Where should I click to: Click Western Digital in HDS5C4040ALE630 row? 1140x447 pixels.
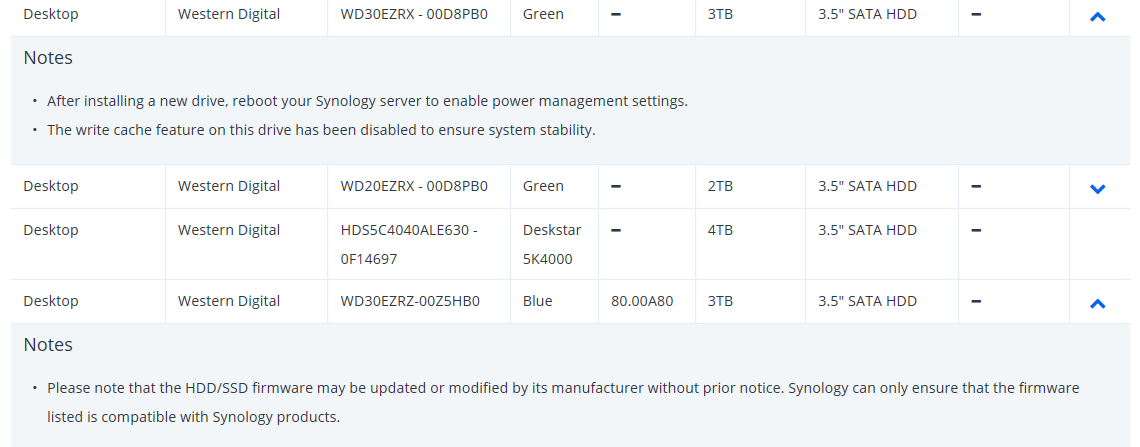click(x=228, y=230)
